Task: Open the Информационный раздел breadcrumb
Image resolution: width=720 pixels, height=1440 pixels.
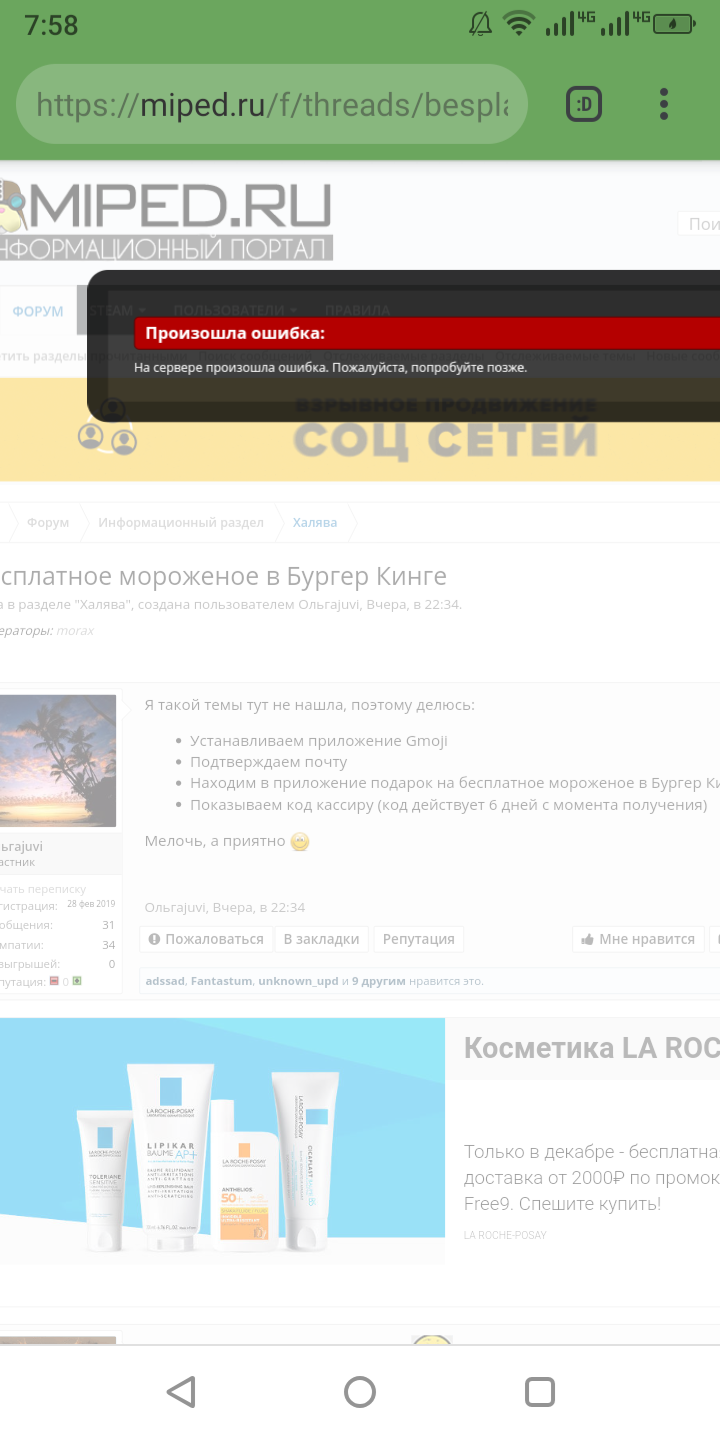Action: pos(181,523)
